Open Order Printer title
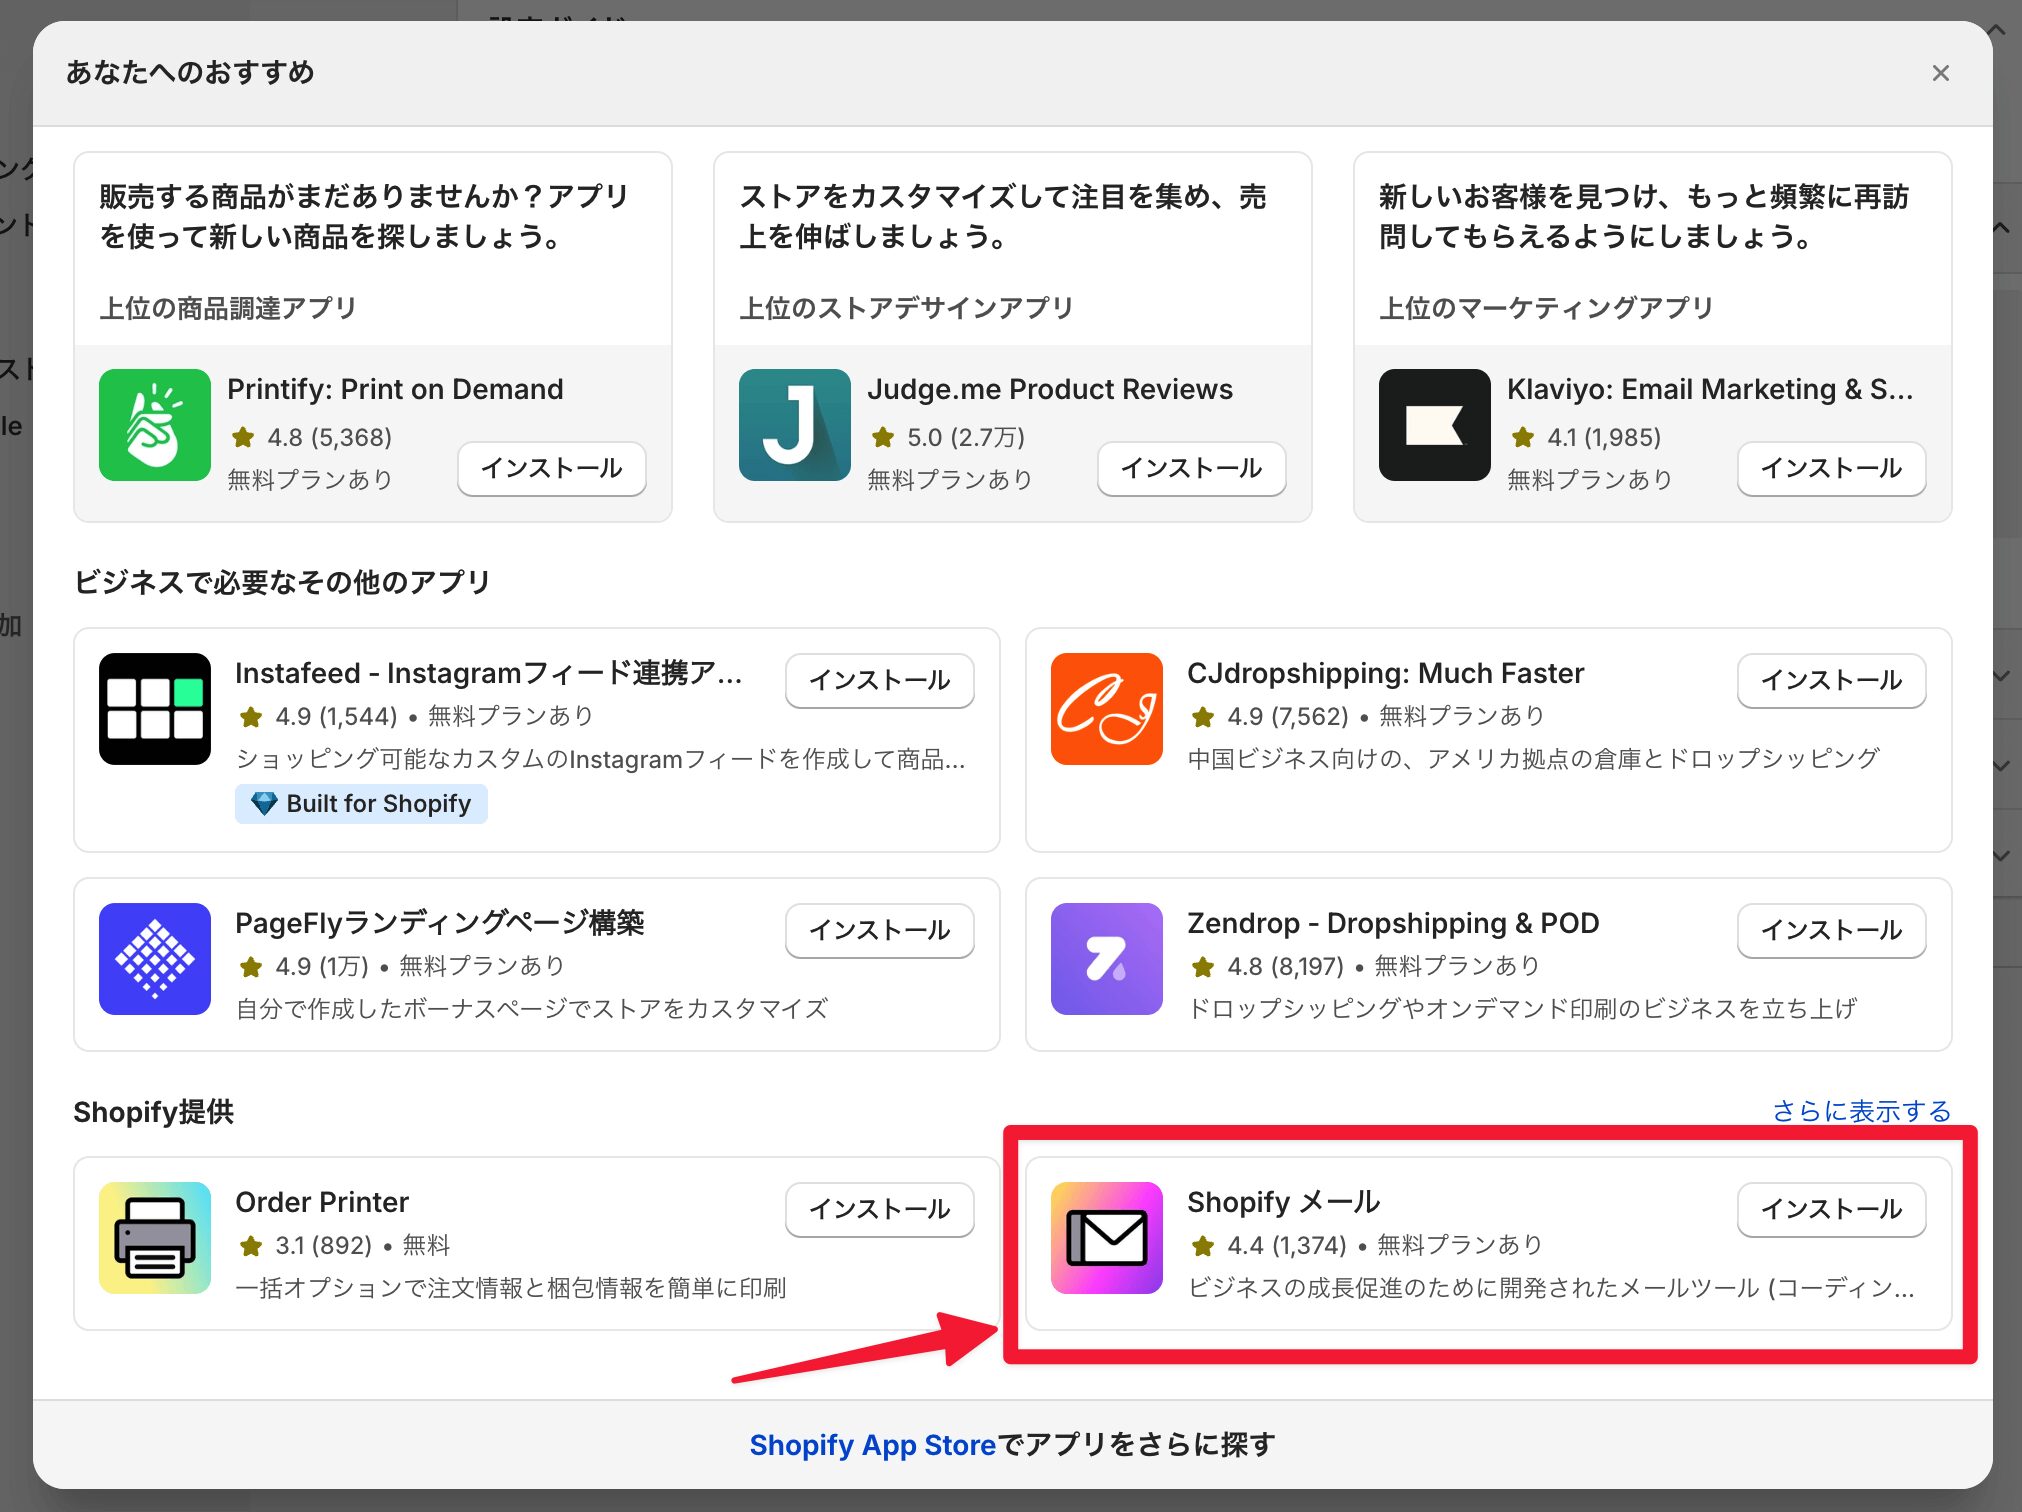 pos(322,1202)
